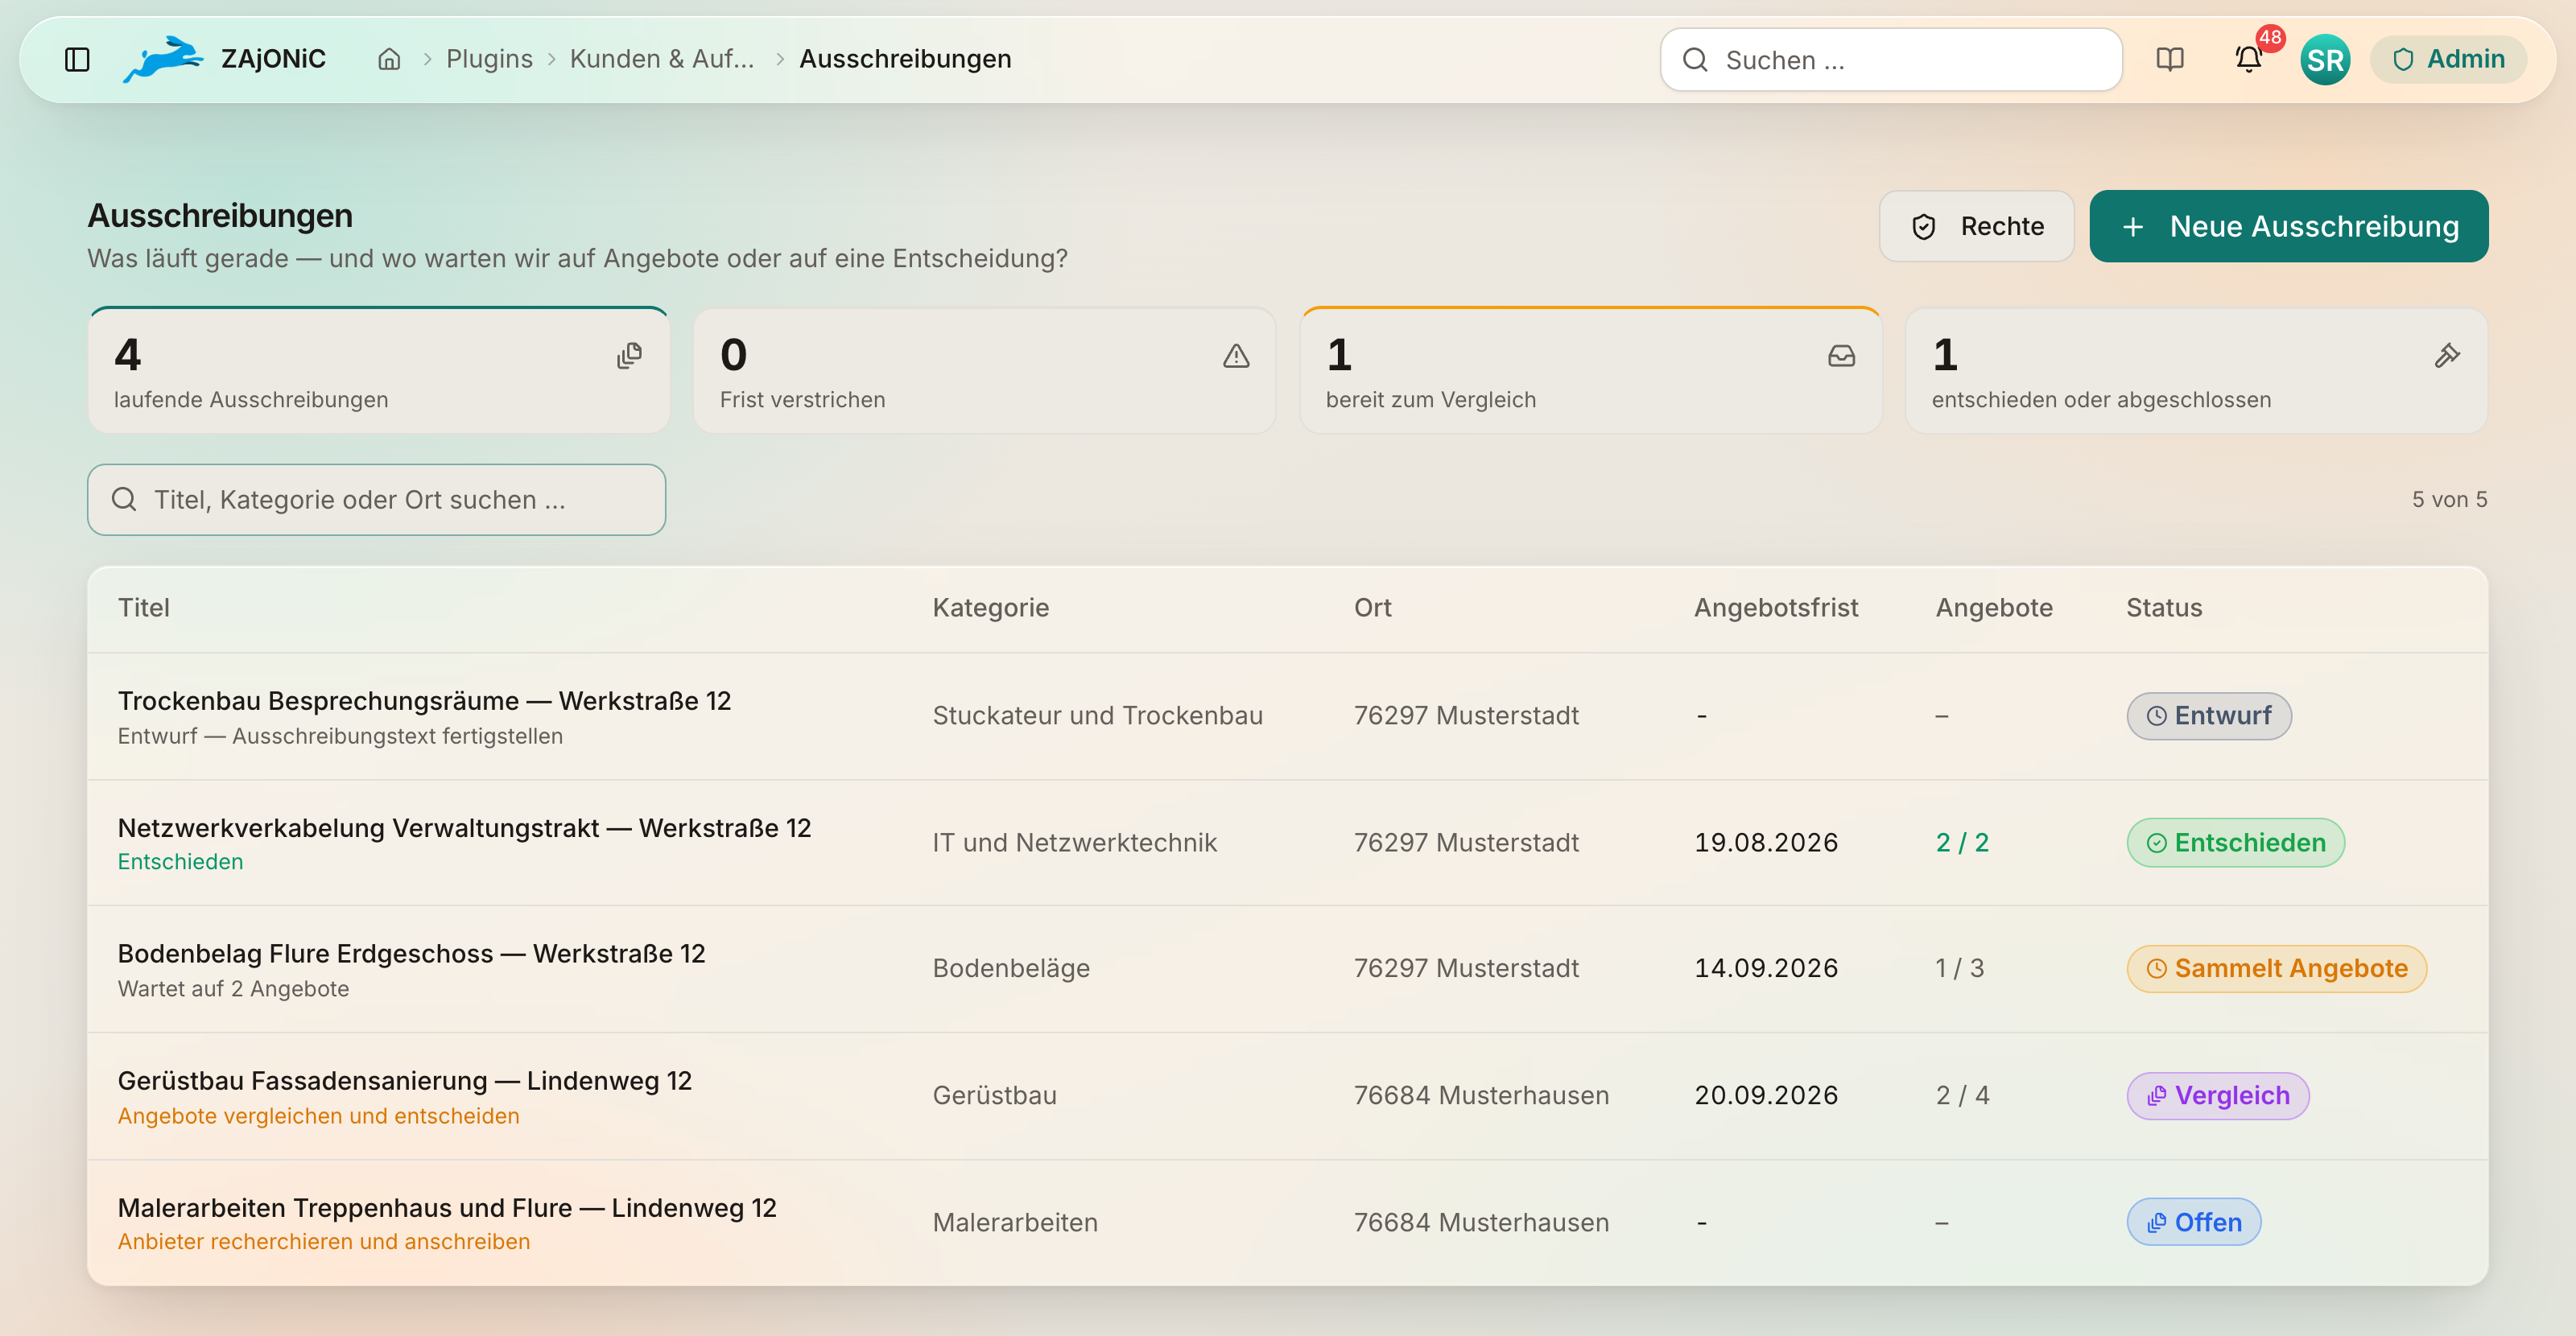Open the Rechte permissions button

pos(1976,226)
